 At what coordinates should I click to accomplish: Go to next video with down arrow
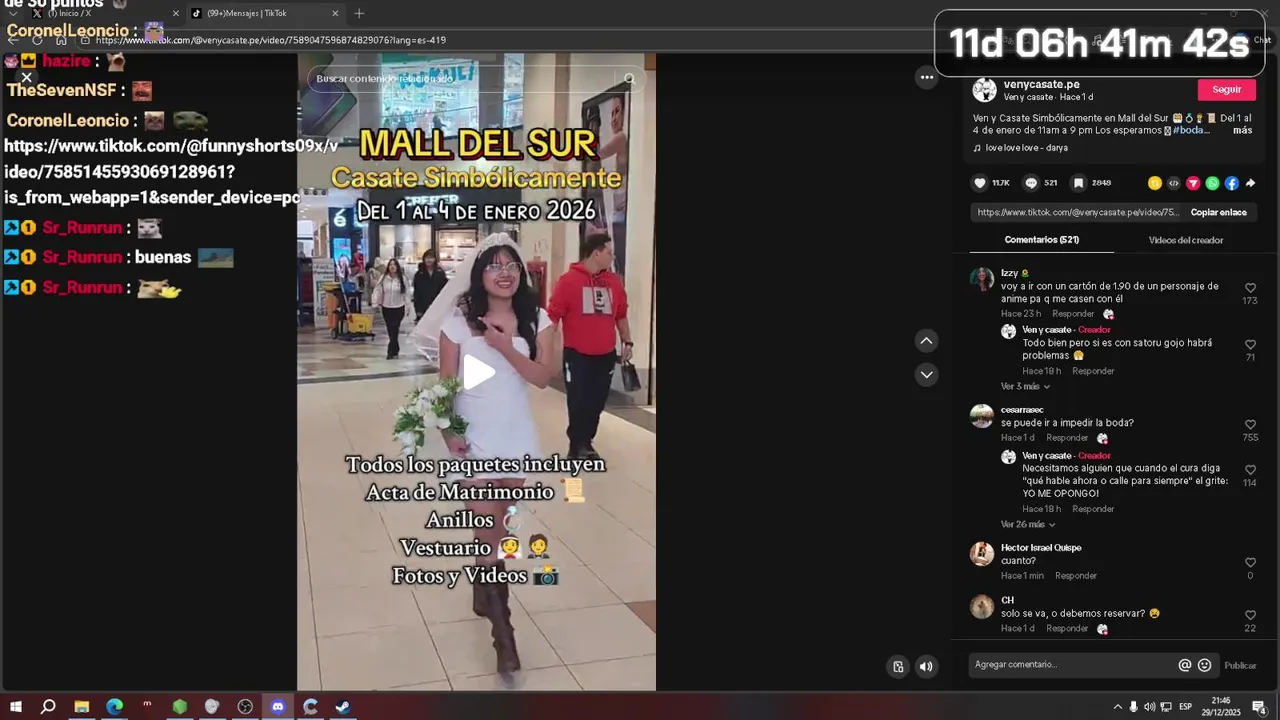click(926, 374)
